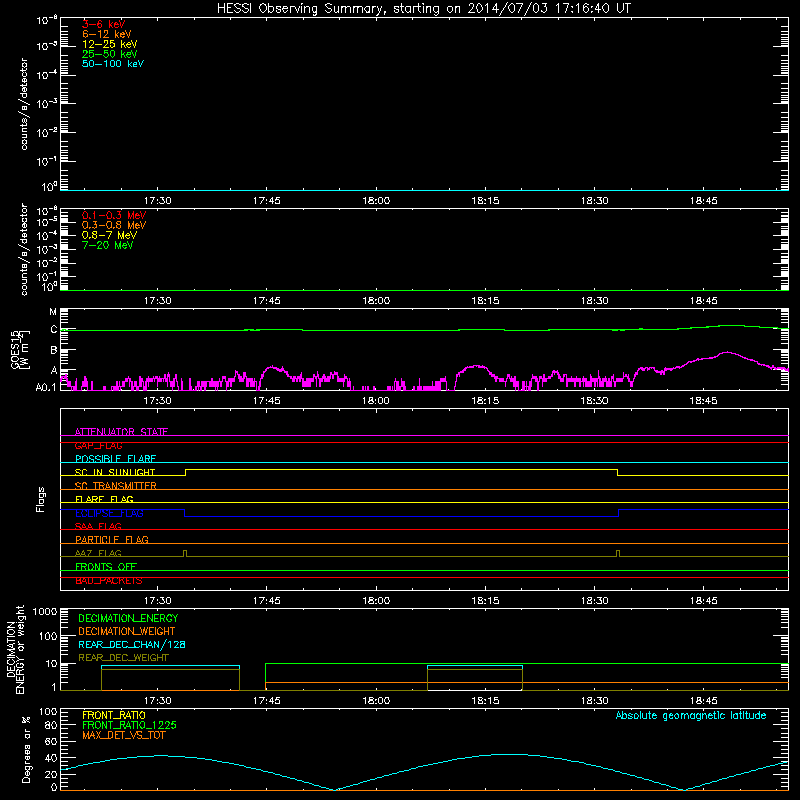Click the FLARE_FLAG label
The width and height of the screenshot is (800, 800).
point(104,499)
